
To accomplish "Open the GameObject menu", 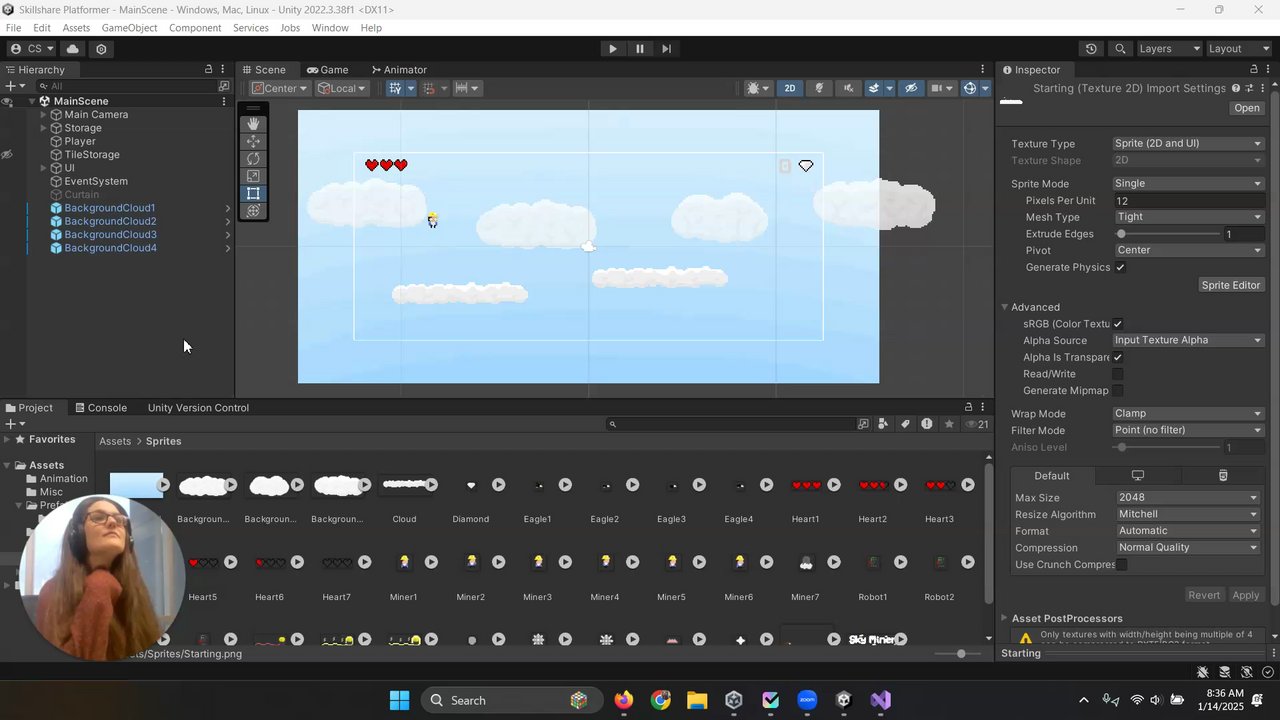I will (129, 28).
